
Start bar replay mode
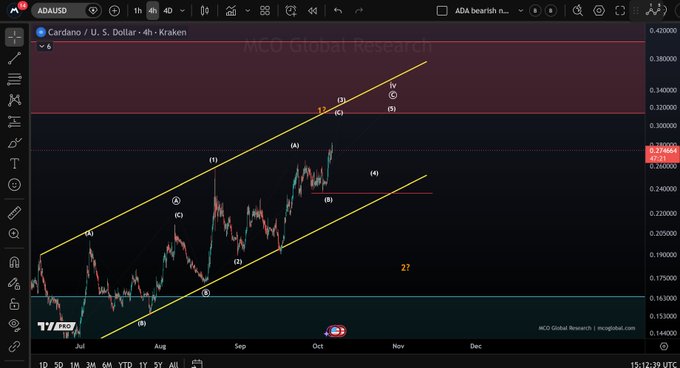click(312, 11)
